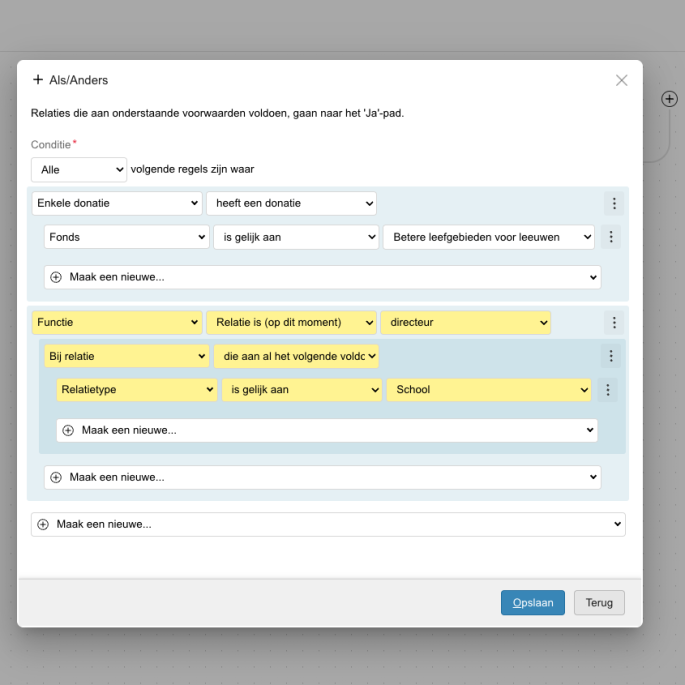
Task: Open the three-dot menu for Enkele donatie row
Action: pyautogui.click(x=614, y=203)
